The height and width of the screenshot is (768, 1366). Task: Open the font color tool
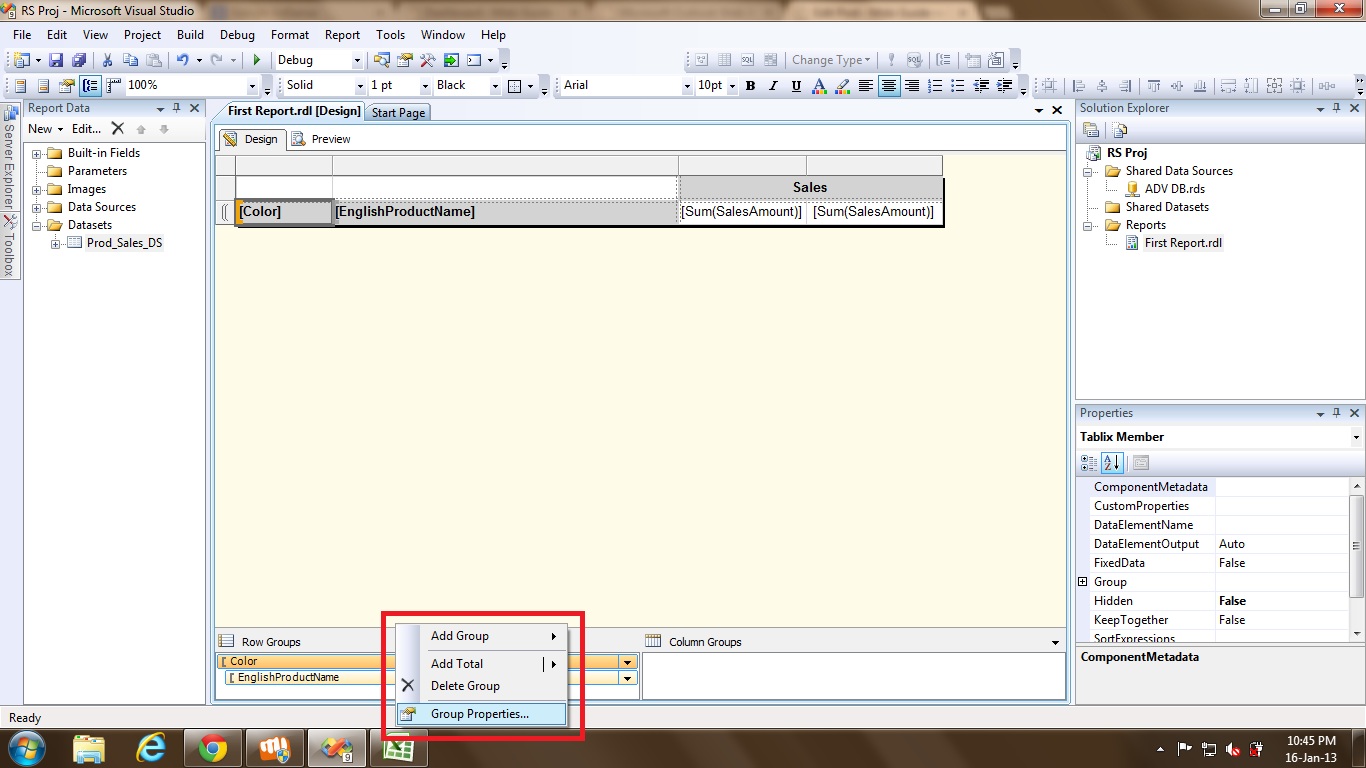[x=820, y=86]
